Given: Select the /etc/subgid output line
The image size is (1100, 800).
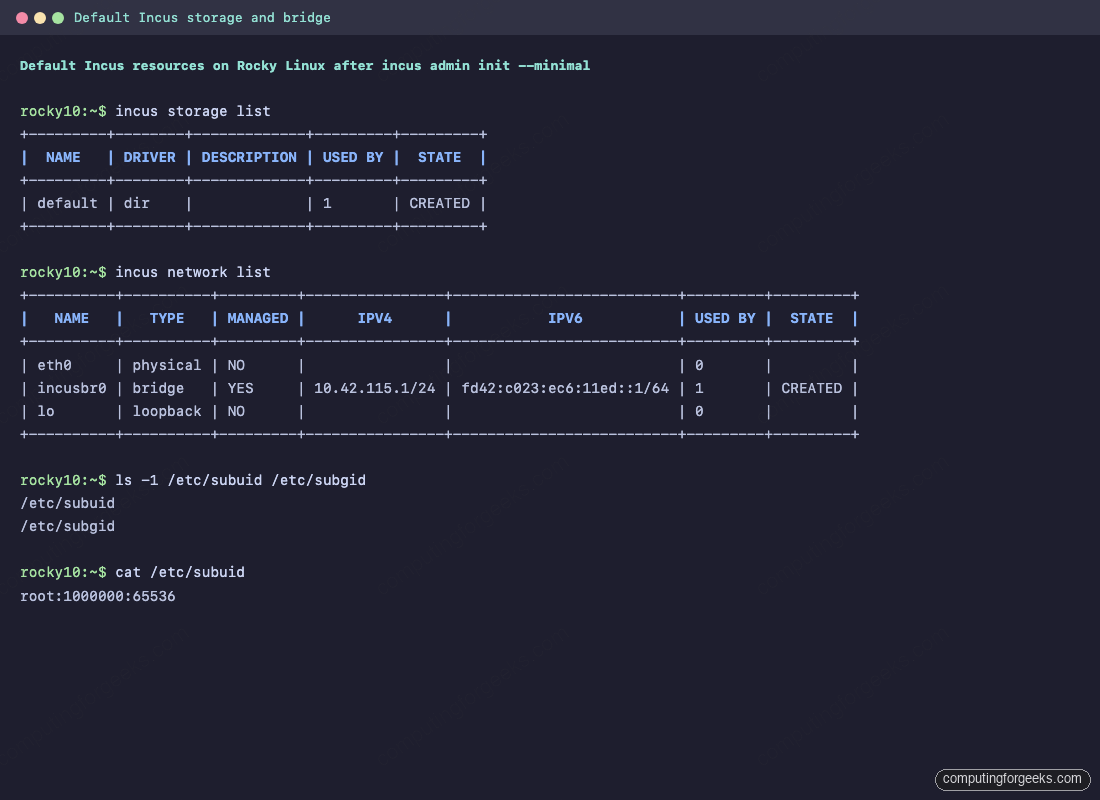Looking at the screenshot, I should (x=67, y=526).
